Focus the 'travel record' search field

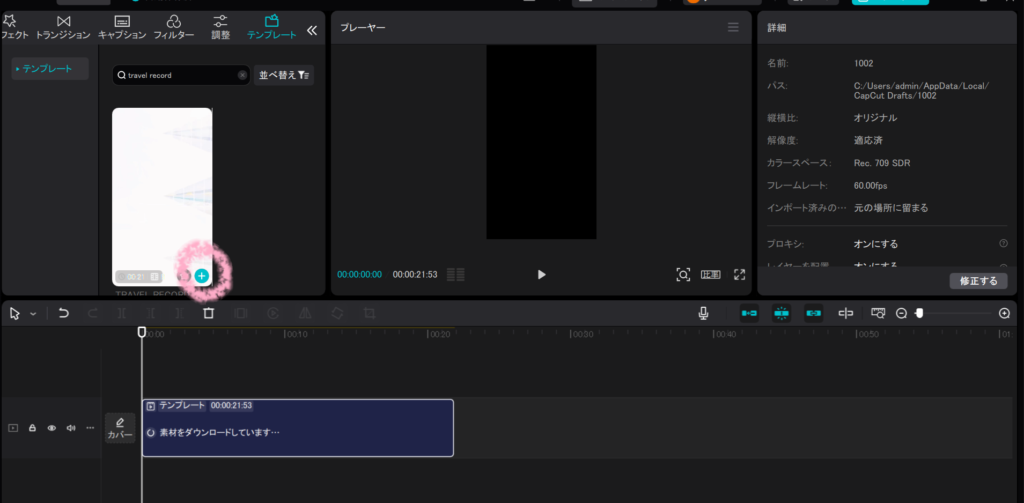point(181,75)
